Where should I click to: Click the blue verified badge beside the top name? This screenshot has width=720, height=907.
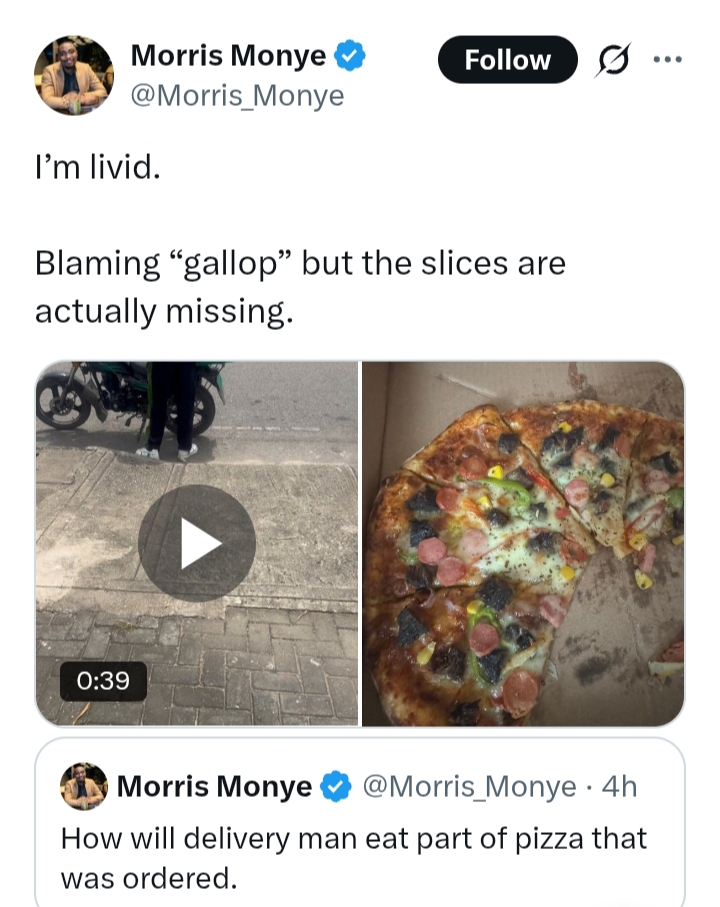pos(349,57)
